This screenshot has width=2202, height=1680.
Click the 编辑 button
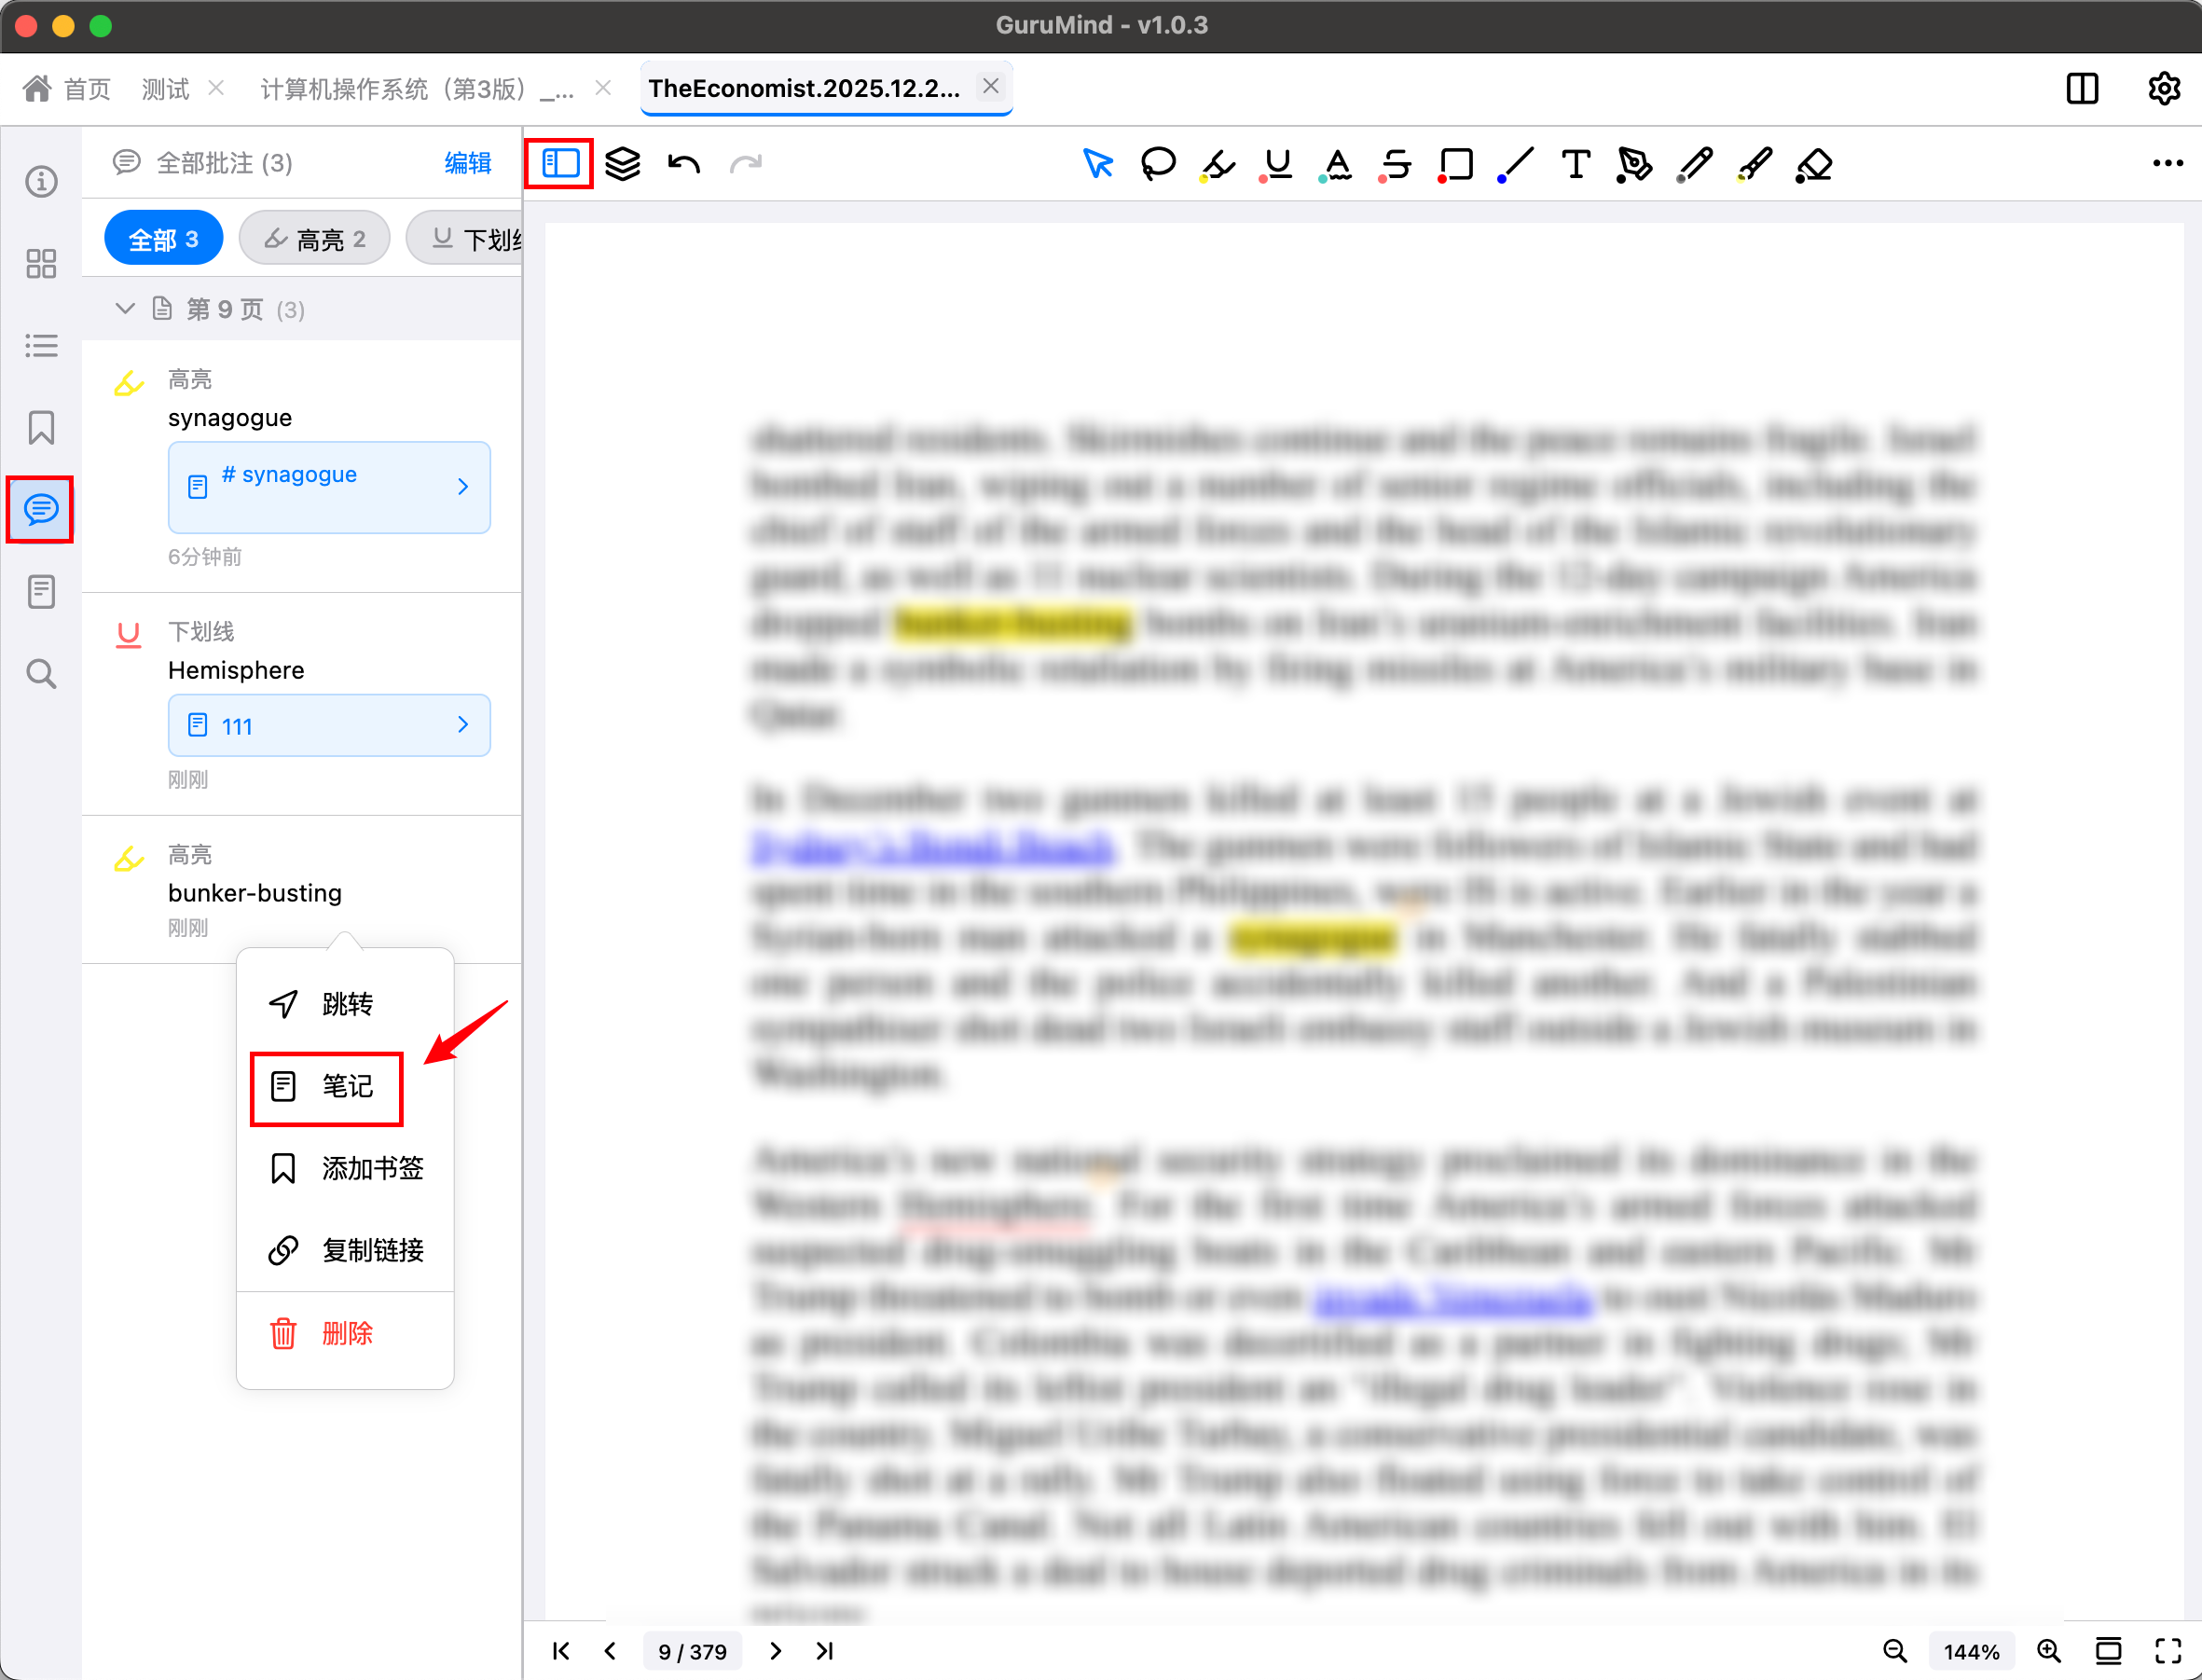(x=467, y=163)
